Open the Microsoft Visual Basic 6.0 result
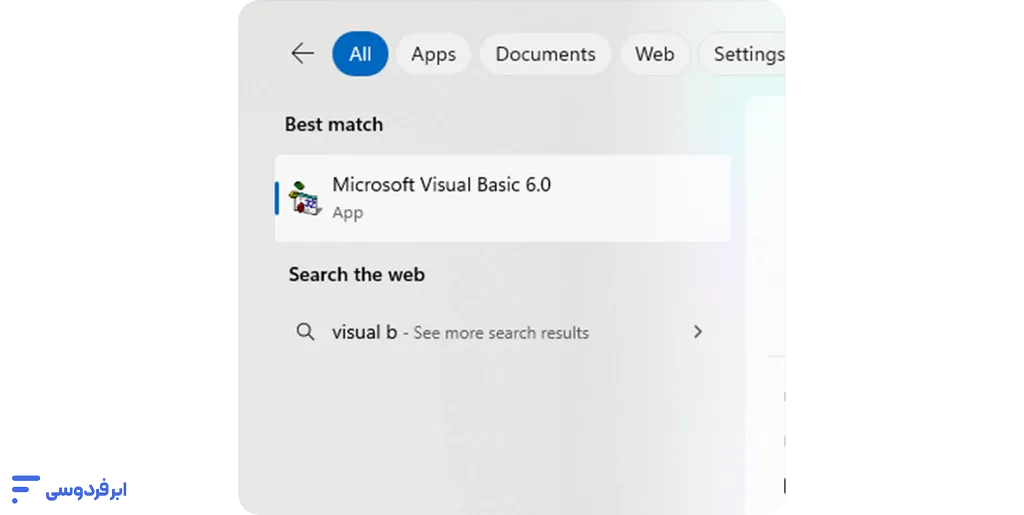This screenshot has width=1024, height=515. 502,198
